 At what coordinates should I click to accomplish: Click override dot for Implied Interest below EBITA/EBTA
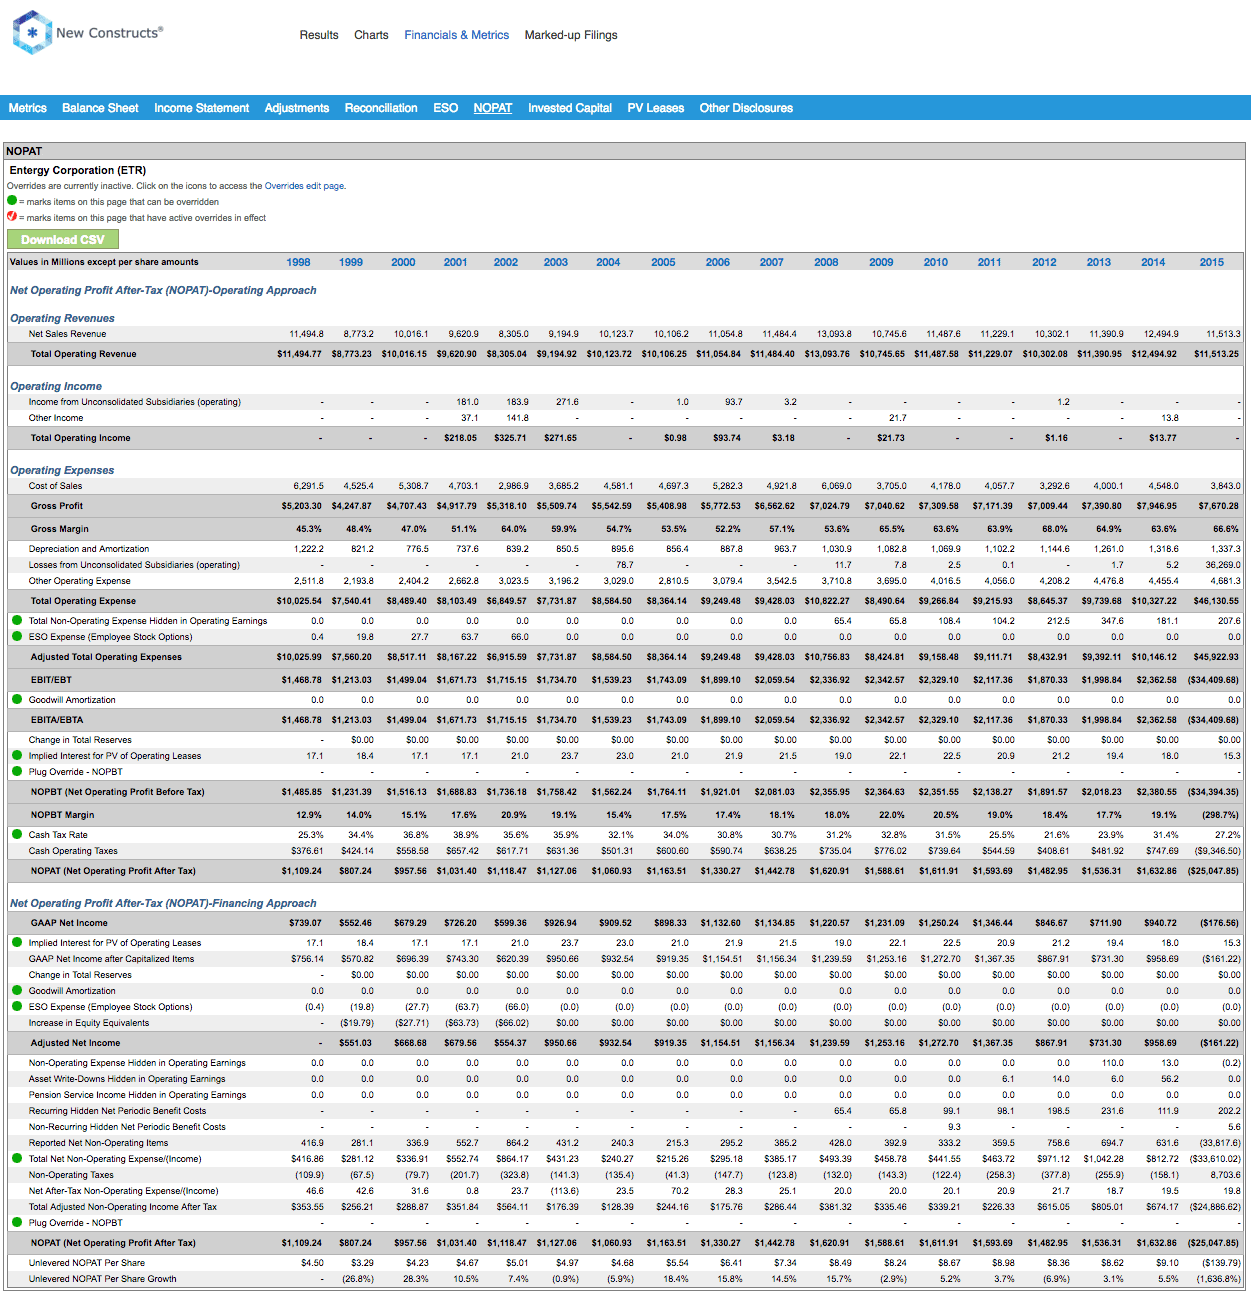coord(17,755)
